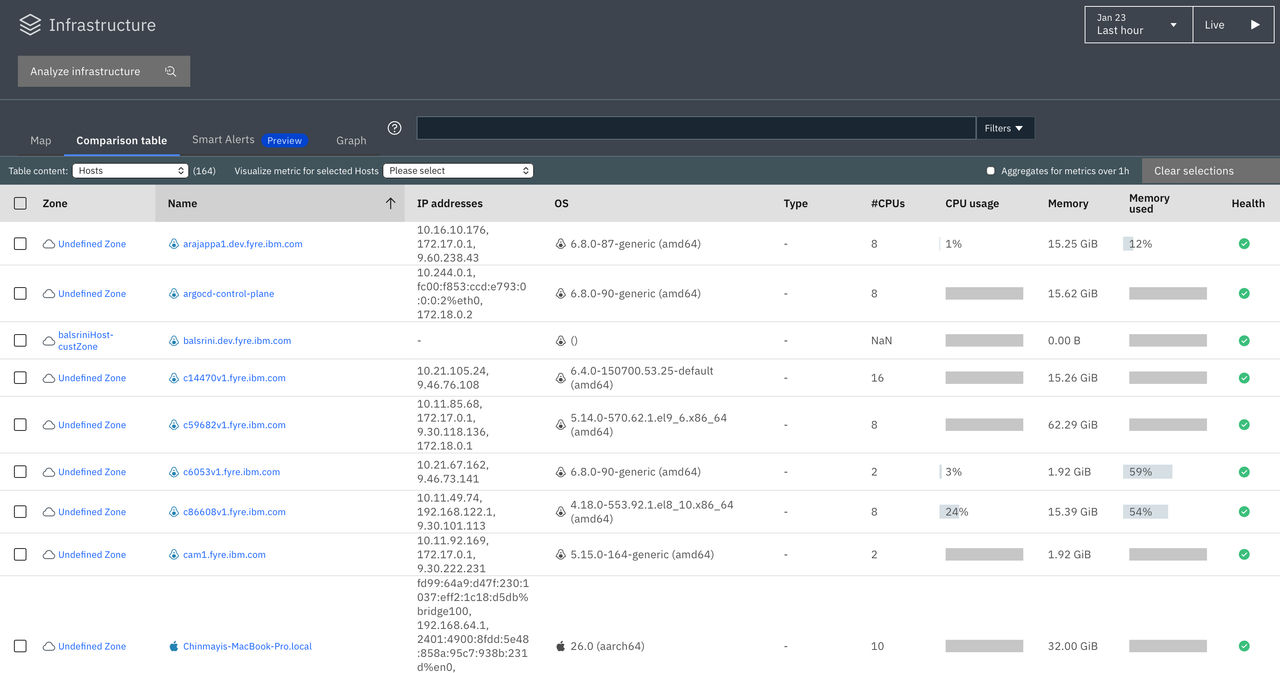
Task: Click the Memory column header
Action: coord(1068,203)
